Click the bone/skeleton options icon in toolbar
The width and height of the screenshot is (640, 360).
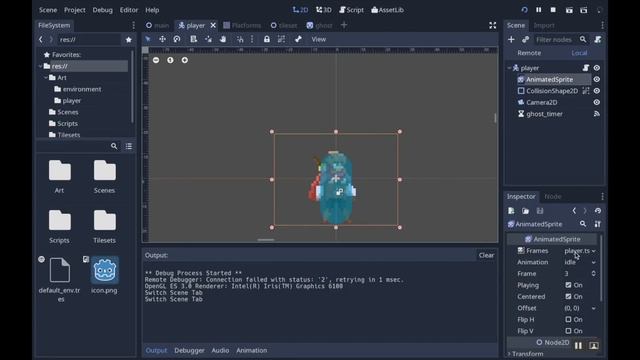[x=298, y=39]
